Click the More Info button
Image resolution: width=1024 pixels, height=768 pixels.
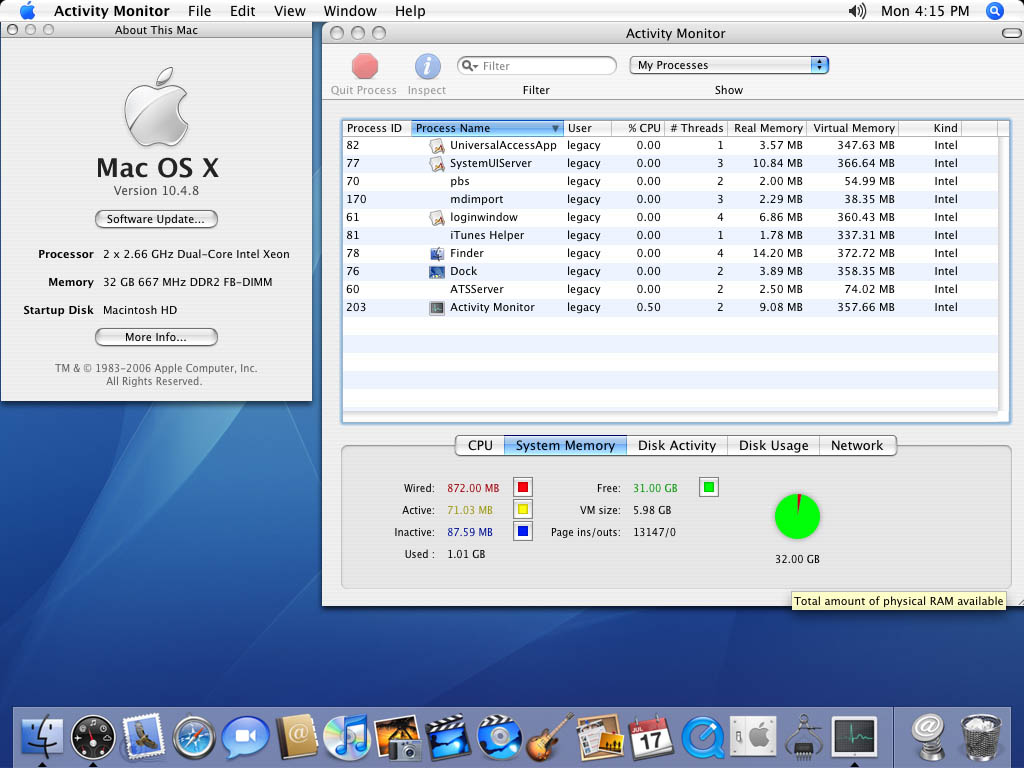coord(156,337)
